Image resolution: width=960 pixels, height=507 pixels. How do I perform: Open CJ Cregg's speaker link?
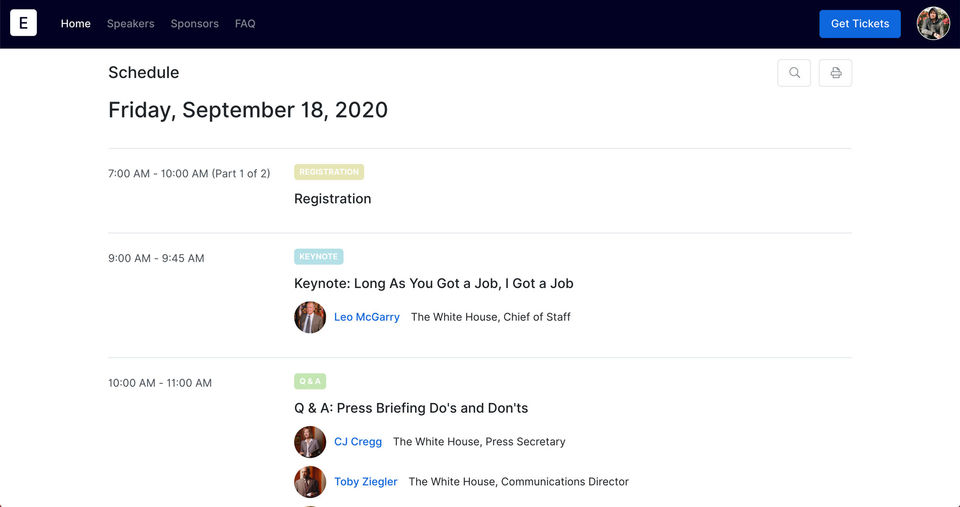click(358, 441)
